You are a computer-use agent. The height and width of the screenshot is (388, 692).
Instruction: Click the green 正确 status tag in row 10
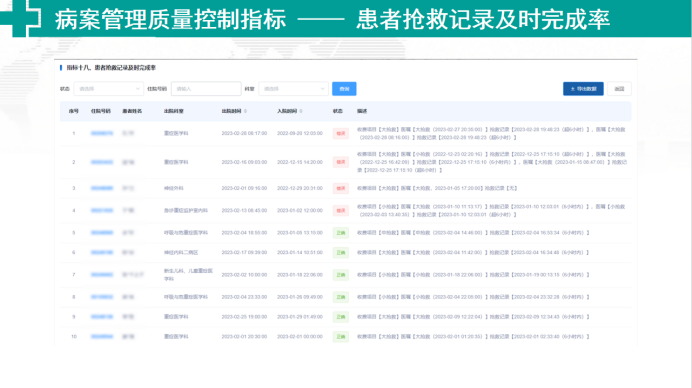[x=341, y=337]
